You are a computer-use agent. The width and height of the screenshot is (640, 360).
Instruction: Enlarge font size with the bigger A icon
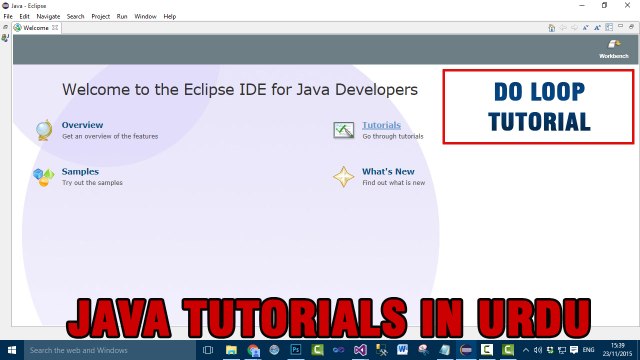click(598, 27)
